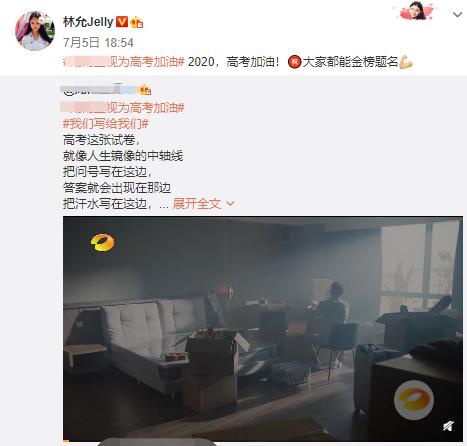Click the heart-framed avatar decoration top right

point(417,11)
